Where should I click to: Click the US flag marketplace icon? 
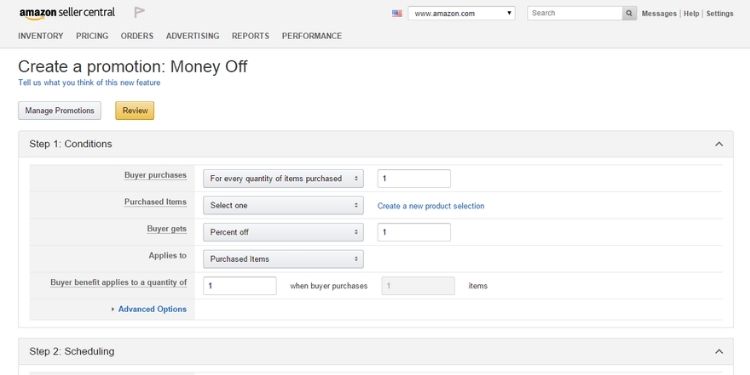pos(397,13)
